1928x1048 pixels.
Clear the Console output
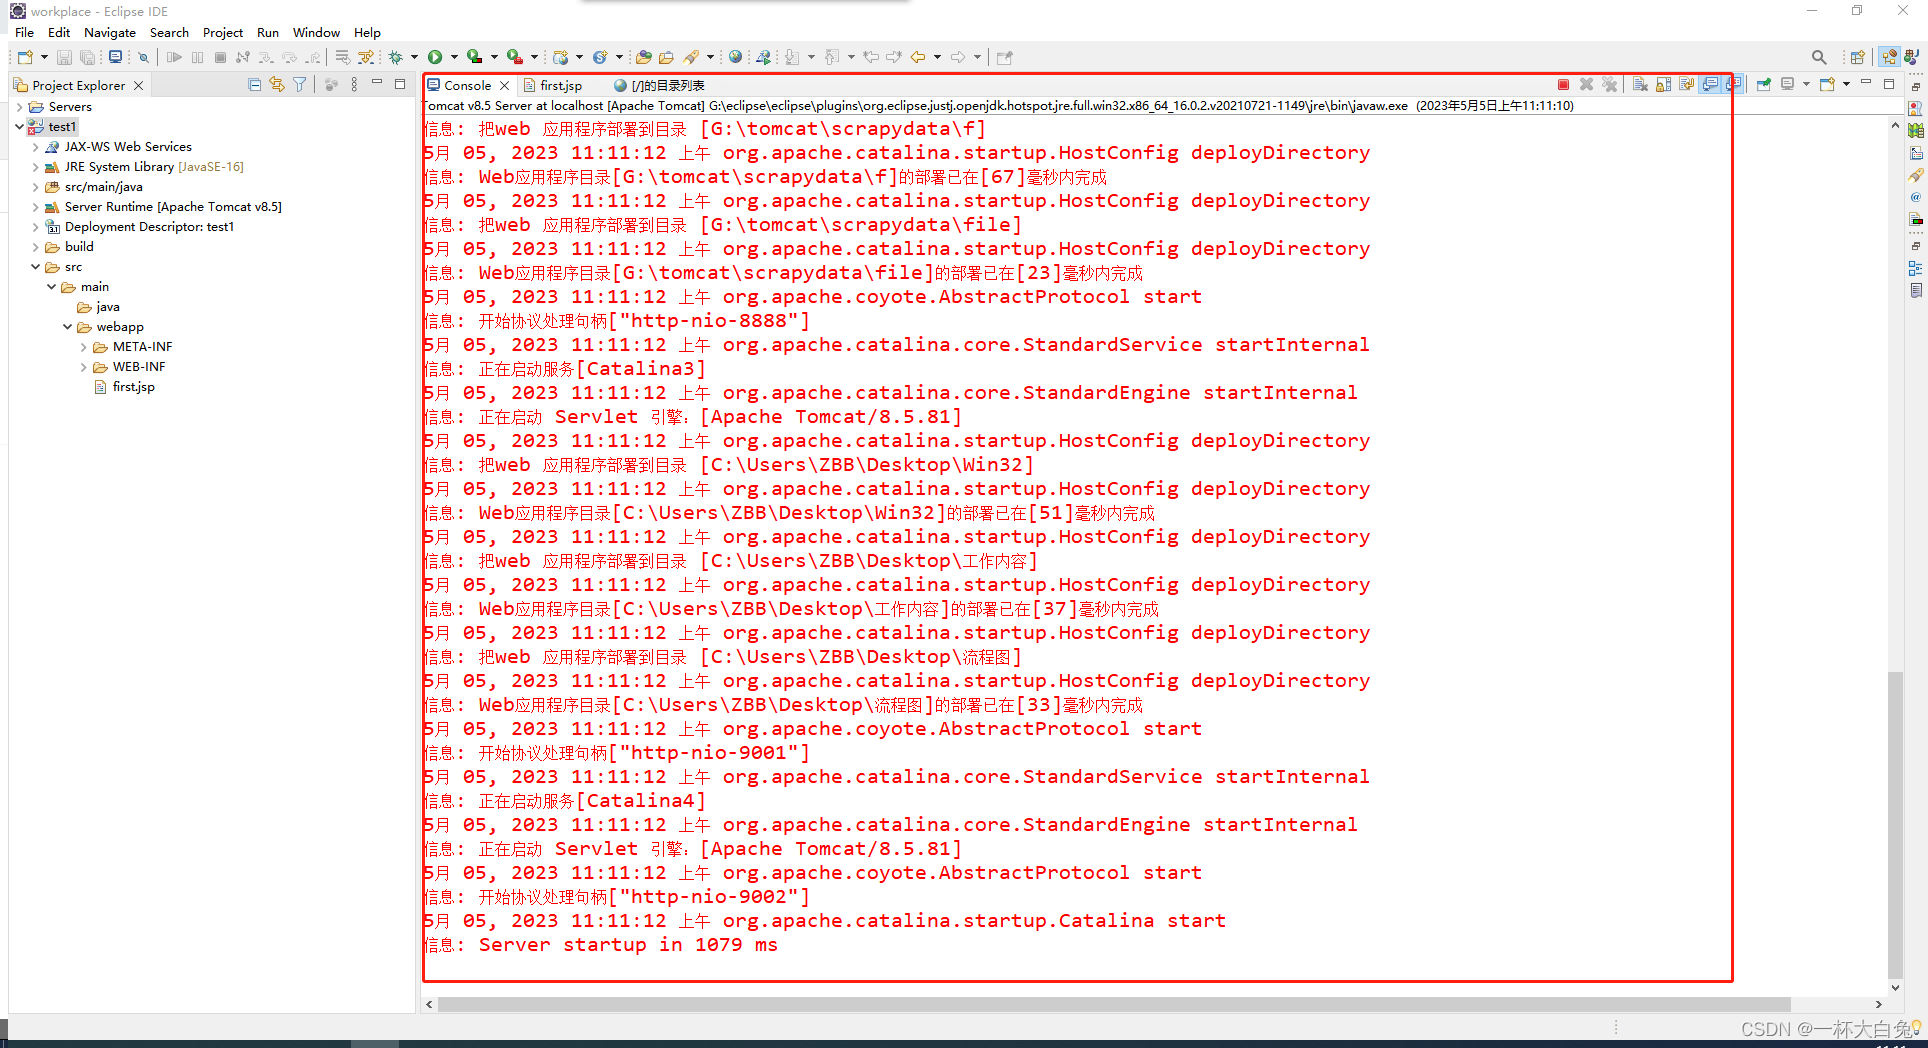pos(1640,85)
